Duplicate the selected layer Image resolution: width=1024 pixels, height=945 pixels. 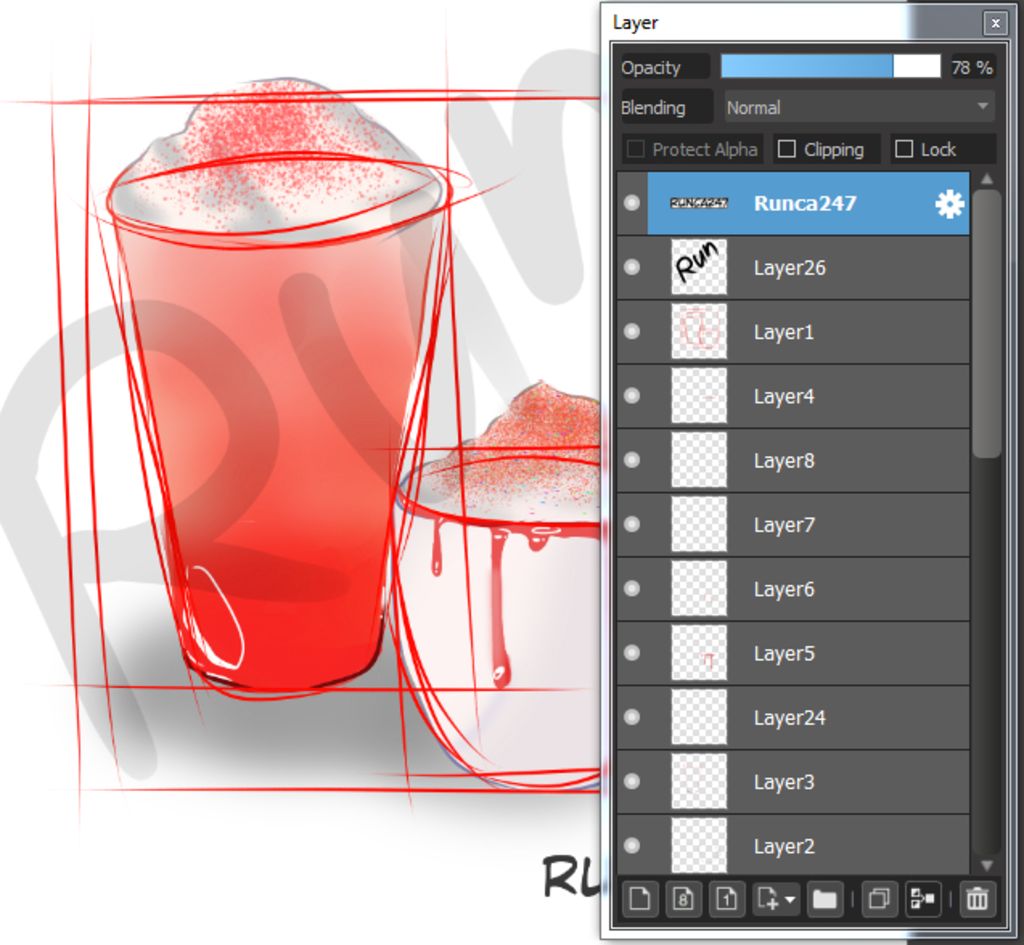(879, 899)
